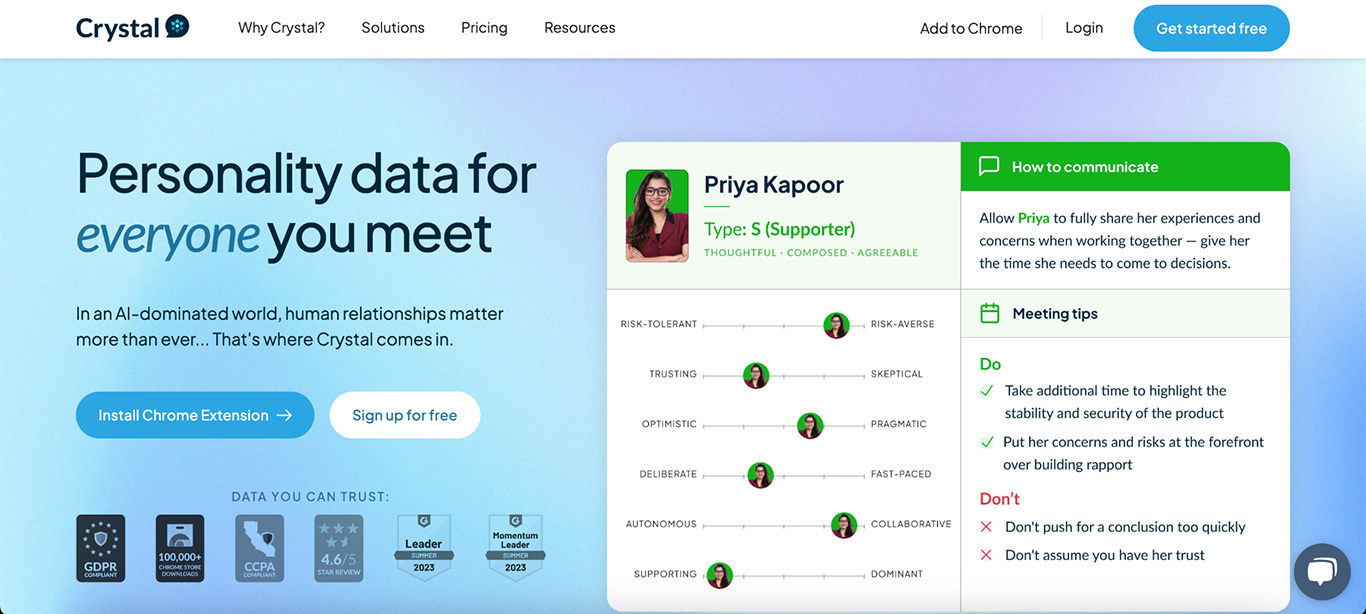The width and height of the screenshot is (1366, 614).
Task: Click the Optimistic to Pragmatic slider marker
Action: tap(810, 425)
